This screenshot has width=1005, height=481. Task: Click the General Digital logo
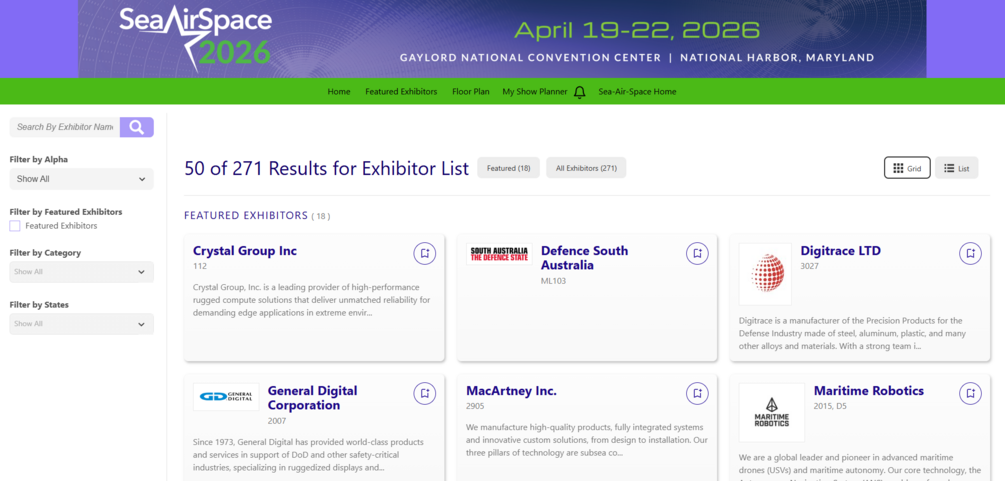tap(226, 397)
